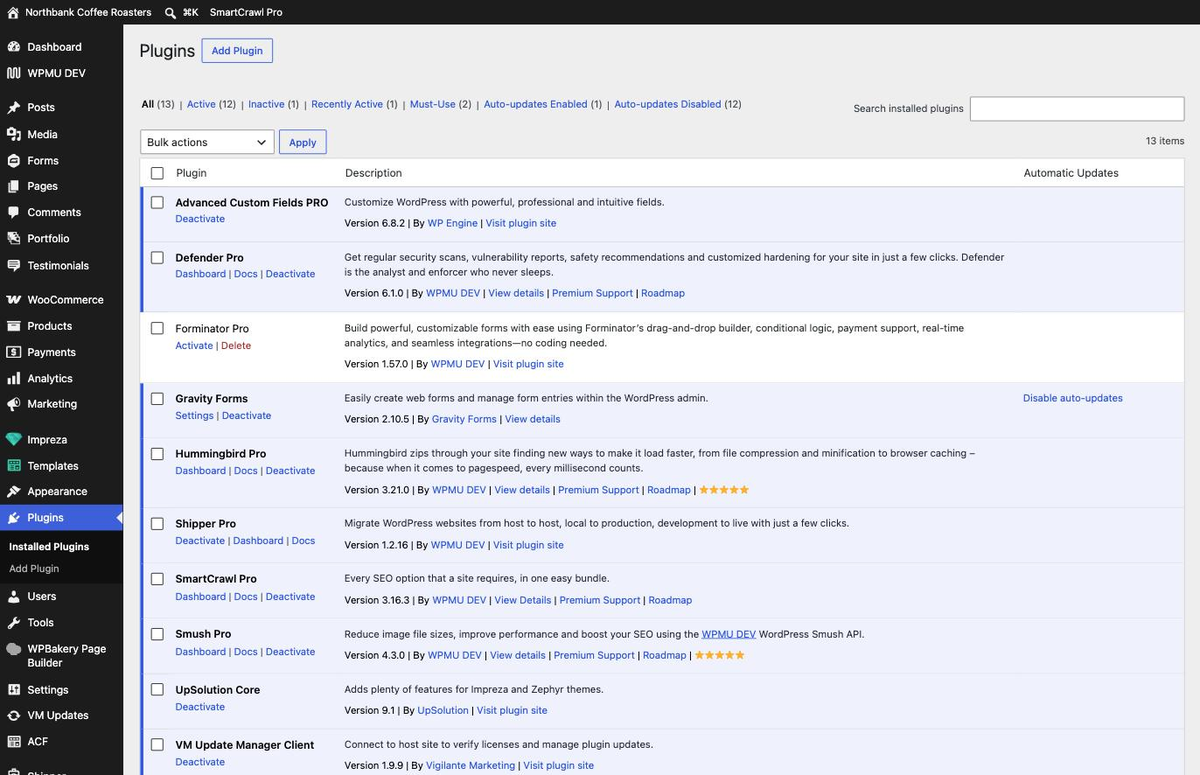
Task: Click the Pages sidebar icon
Action: 13,186
